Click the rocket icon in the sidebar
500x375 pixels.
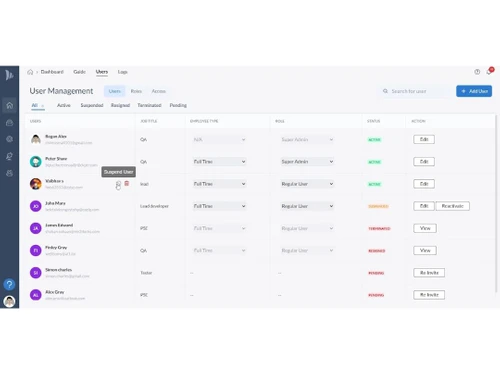pyautogui.click(x=9, y=156)
